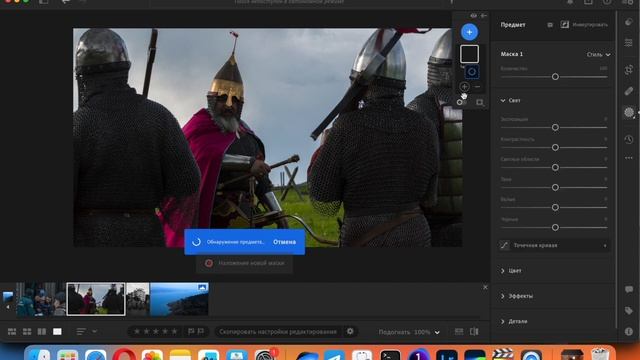Open the keywords tag icon

tap(629, 311)
